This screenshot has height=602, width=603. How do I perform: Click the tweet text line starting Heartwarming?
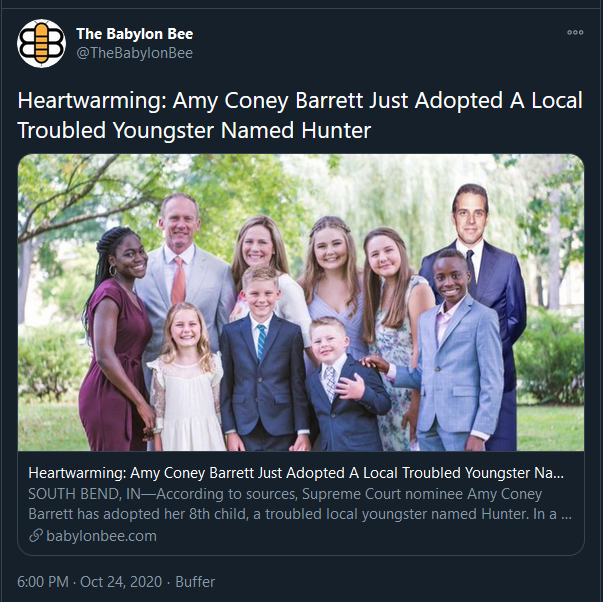click(300, 100)
